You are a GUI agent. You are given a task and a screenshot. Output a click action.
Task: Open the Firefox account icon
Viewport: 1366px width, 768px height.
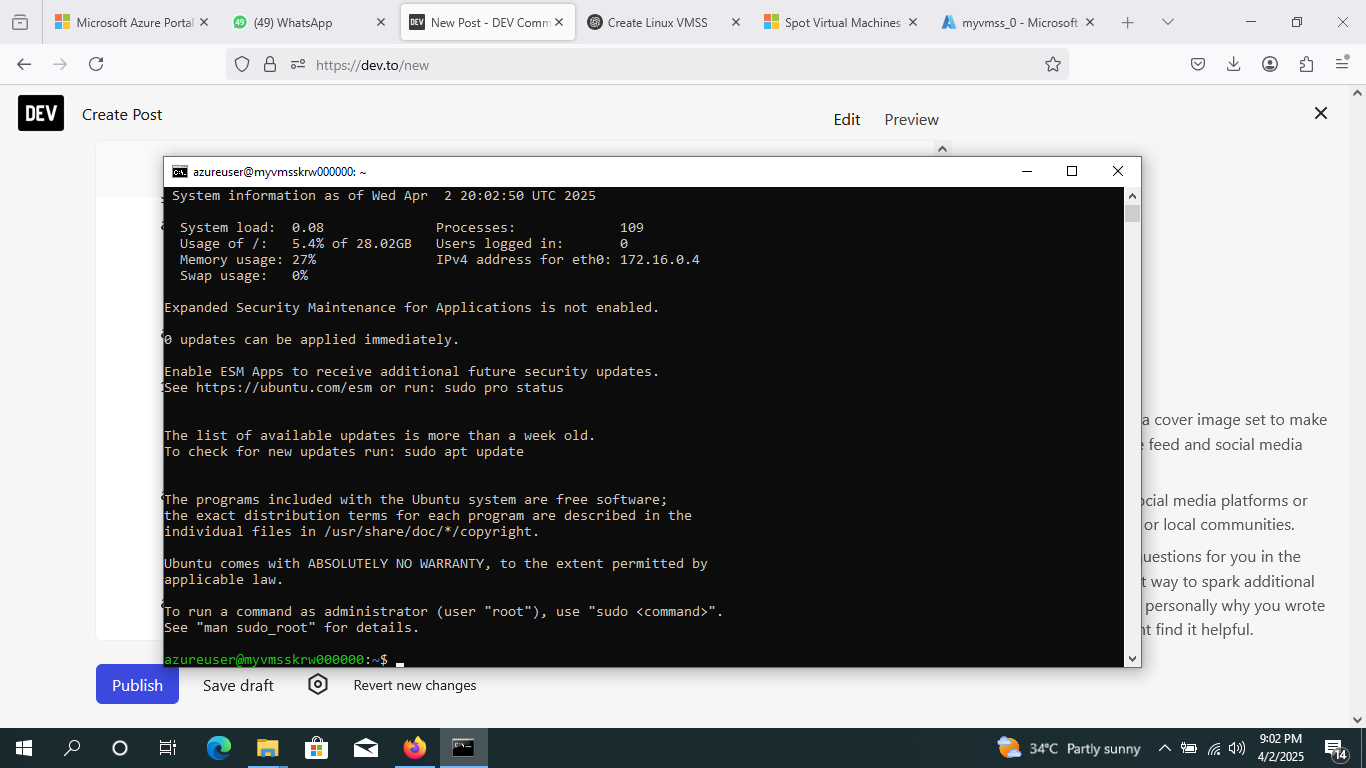point(1270,64)
